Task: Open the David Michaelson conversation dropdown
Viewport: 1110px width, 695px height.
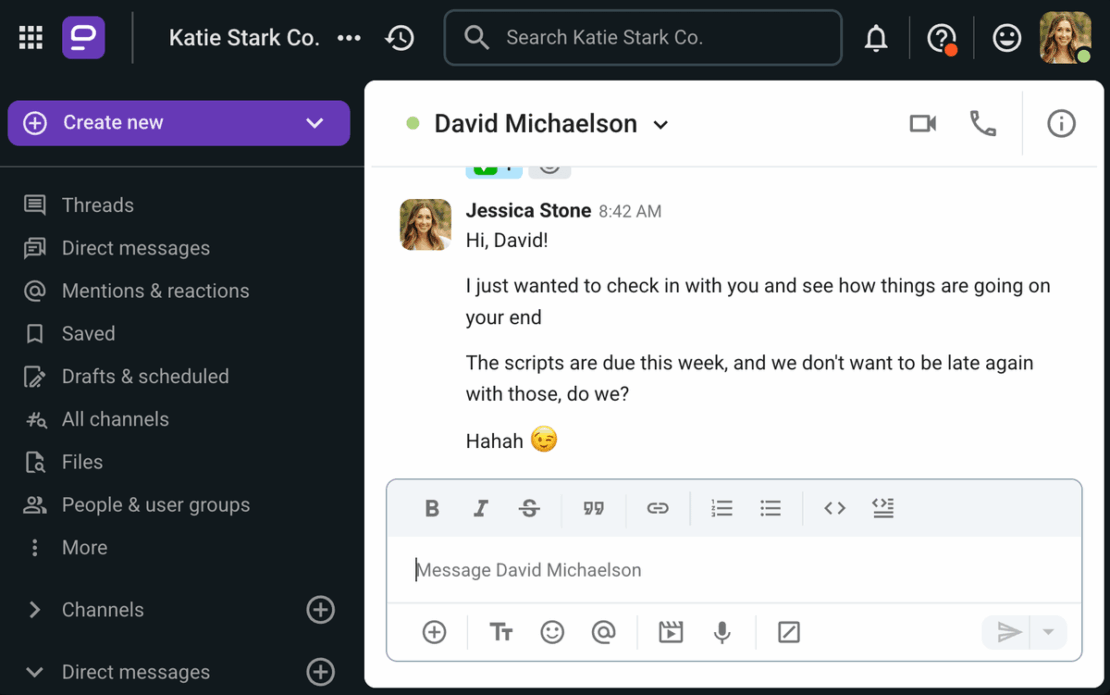Action: 660,125
